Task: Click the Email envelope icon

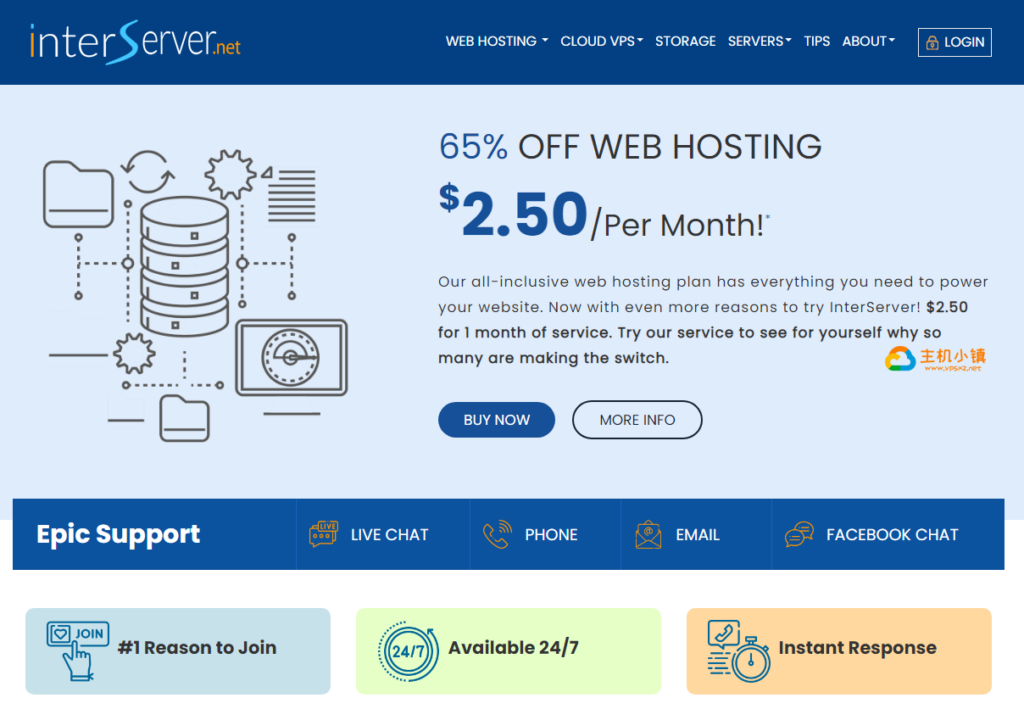Action: point(648,534)
